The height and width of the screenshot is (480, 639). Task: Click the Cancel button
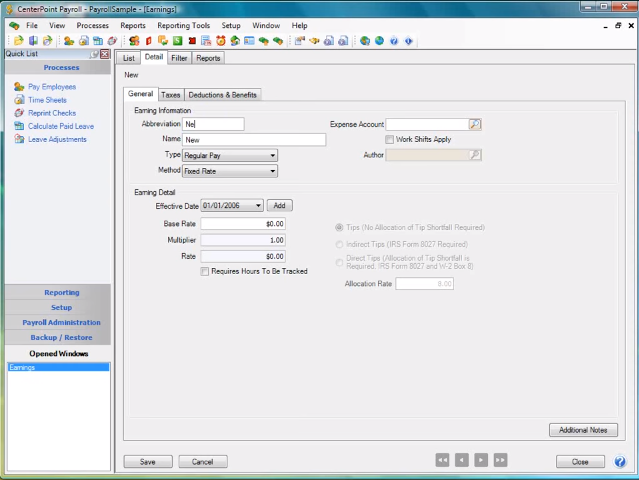(203, 462)
